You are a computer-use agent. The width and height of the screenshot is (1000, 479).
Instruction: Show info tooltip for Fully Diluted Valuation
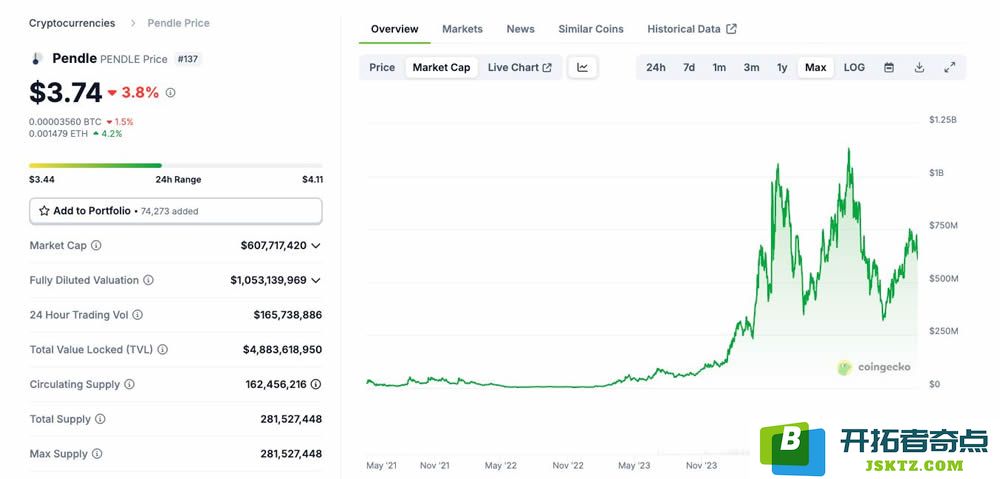pos(148,280)
